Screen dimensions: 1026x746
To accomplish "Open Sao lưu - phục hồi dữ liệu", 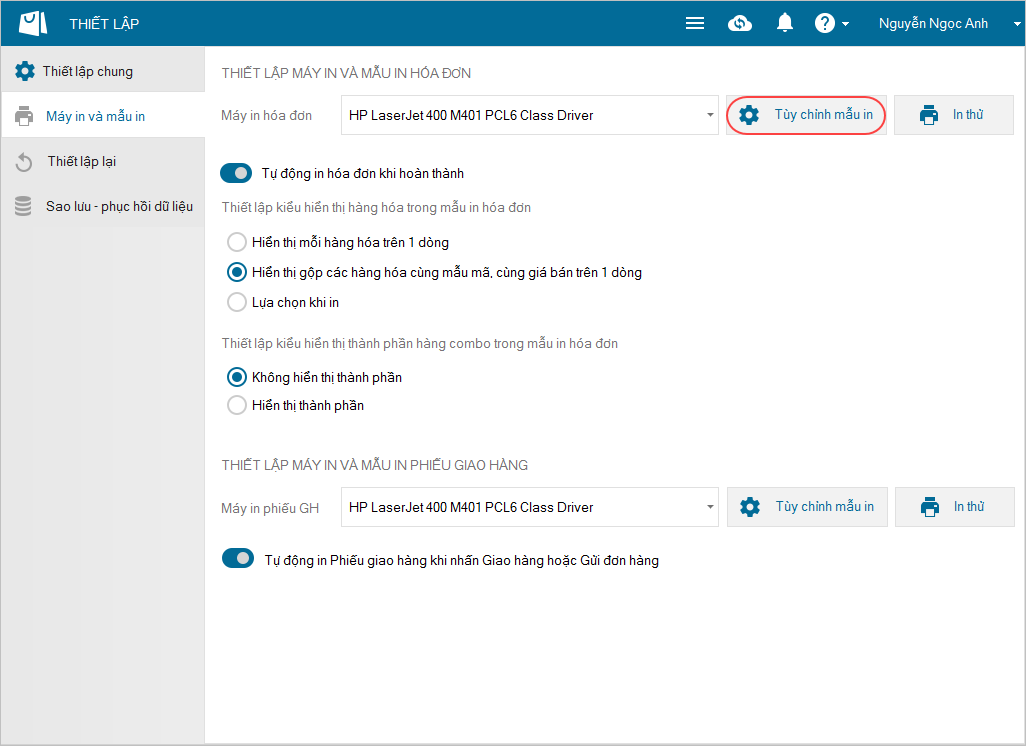I will [x=103, y=206].
